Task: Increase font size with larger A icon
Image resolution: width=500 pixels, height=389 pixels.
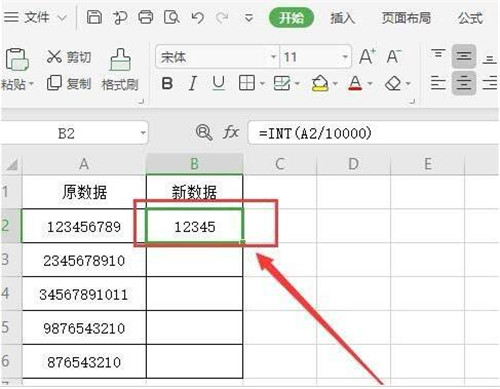Action: tap(367, 56)
